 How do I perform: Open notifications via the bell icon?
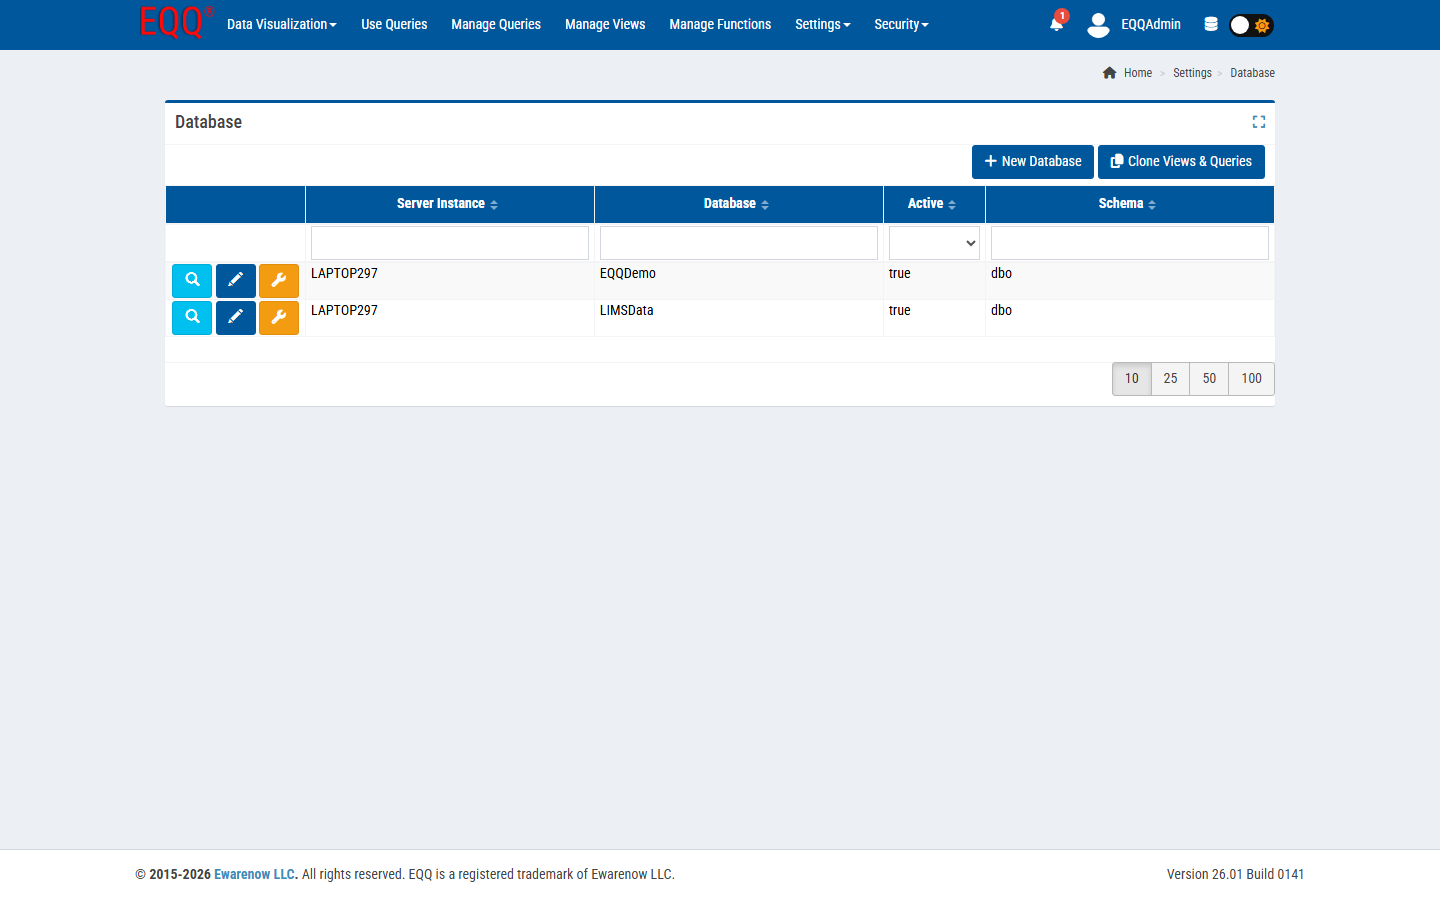[x=1056, y=24]
